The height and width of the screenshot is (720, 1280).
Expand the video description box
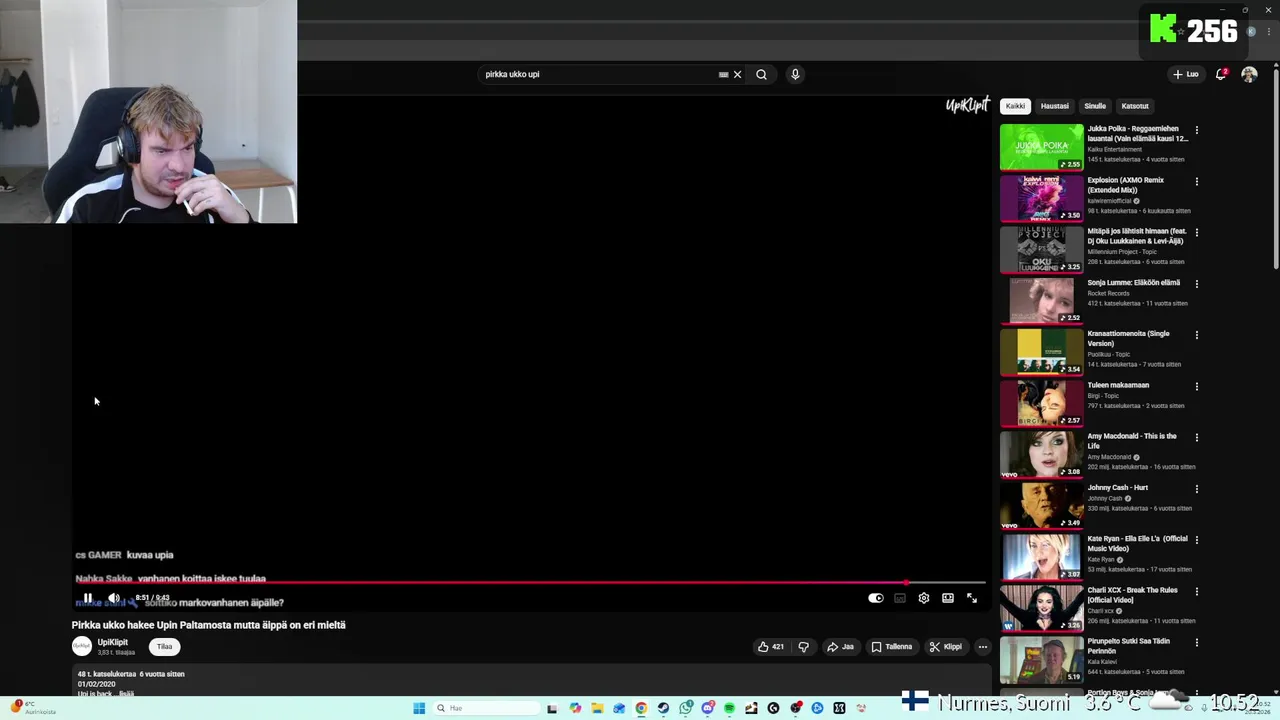(531, 682)
